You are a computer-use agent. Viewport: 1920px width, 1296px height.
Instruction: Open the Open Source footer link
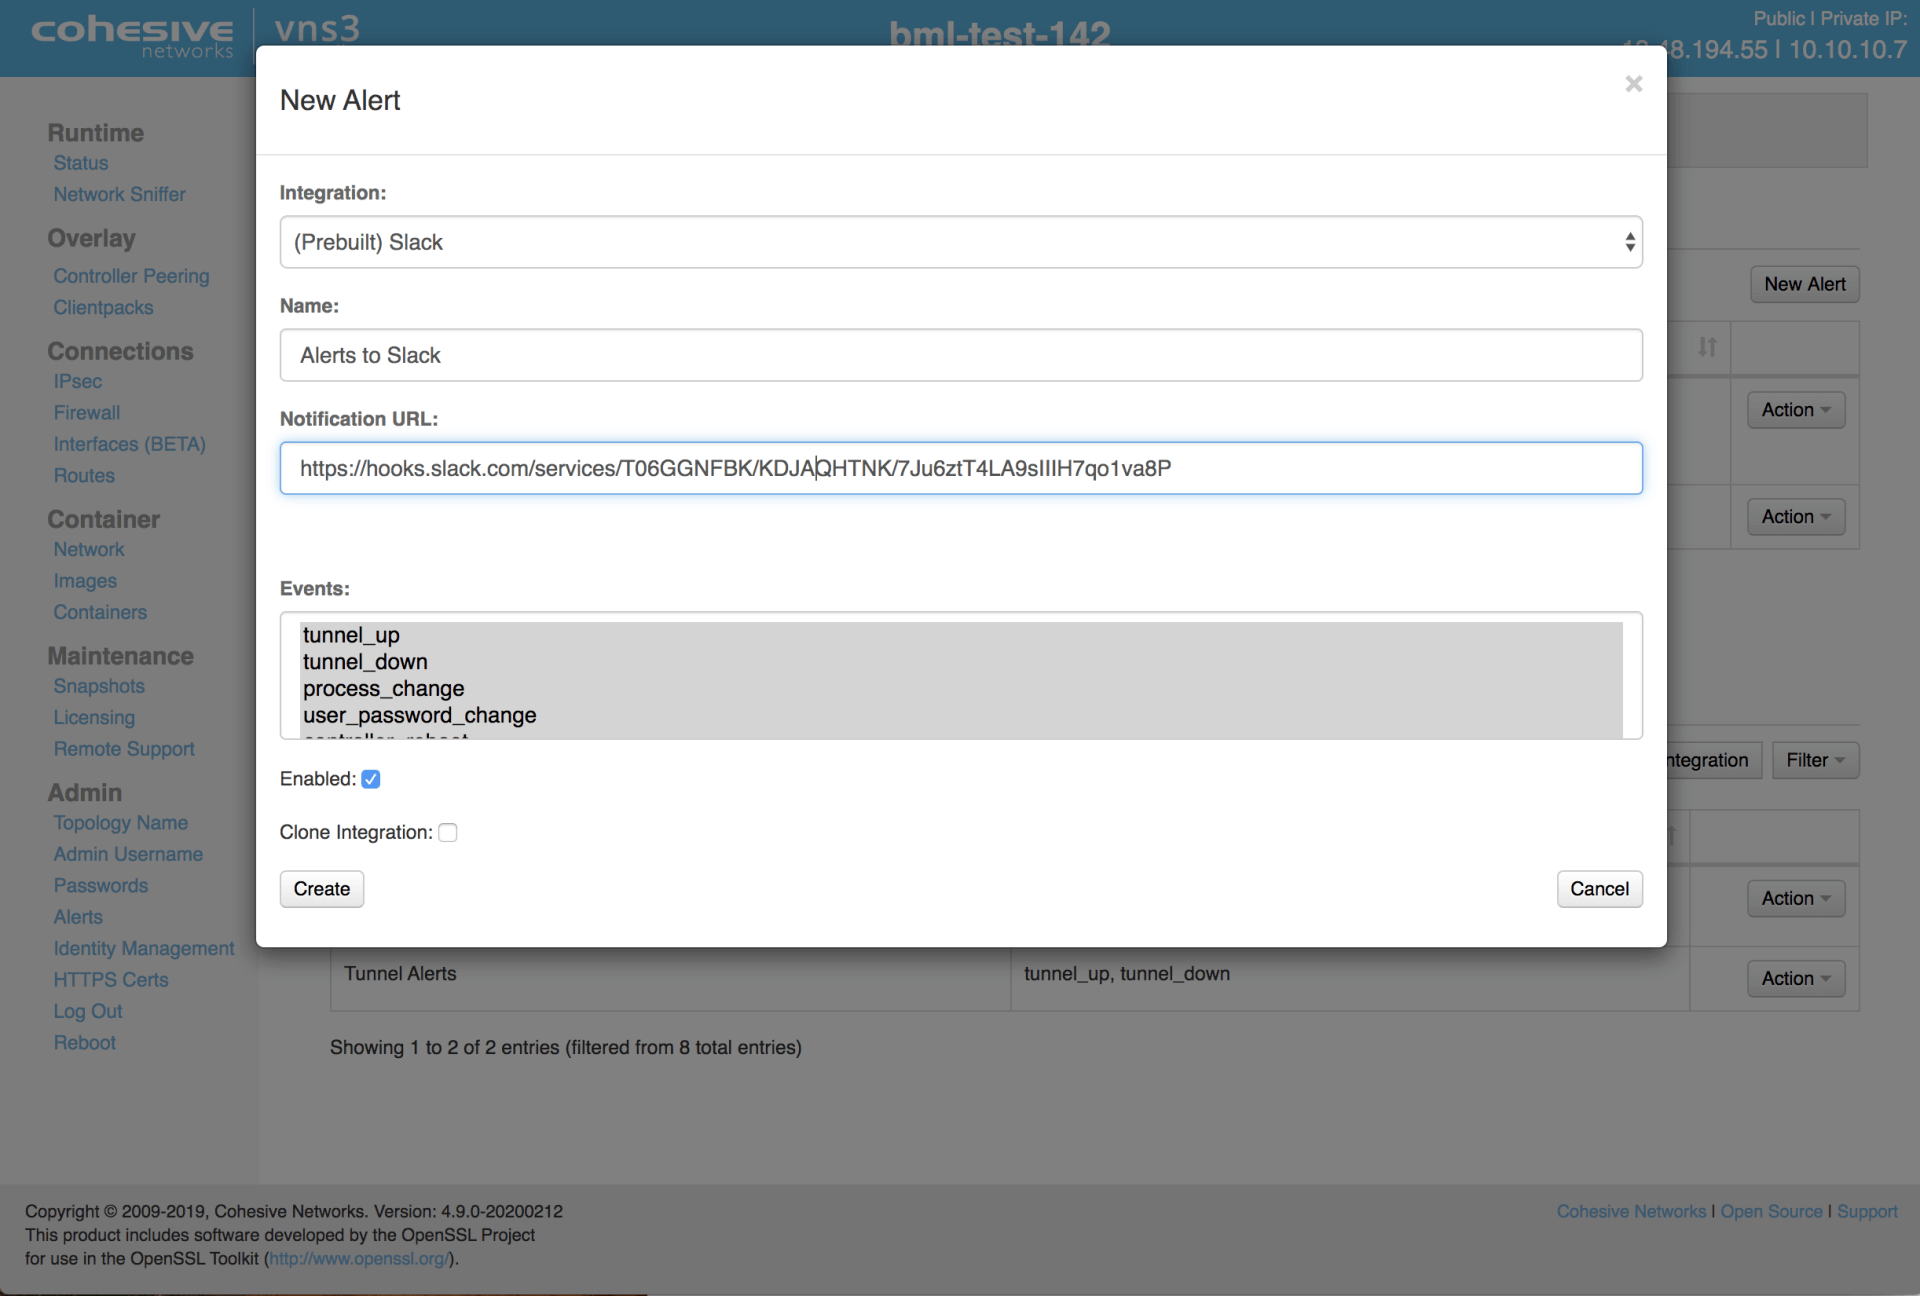[x=1771, y=1211]
